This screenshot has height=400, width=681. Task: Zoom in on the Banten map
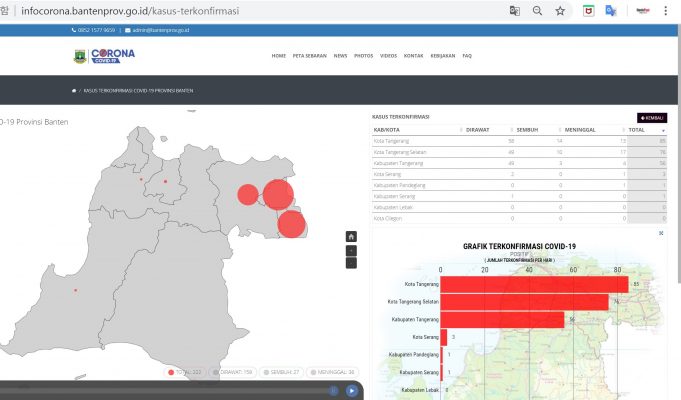[x=351, y=250]
